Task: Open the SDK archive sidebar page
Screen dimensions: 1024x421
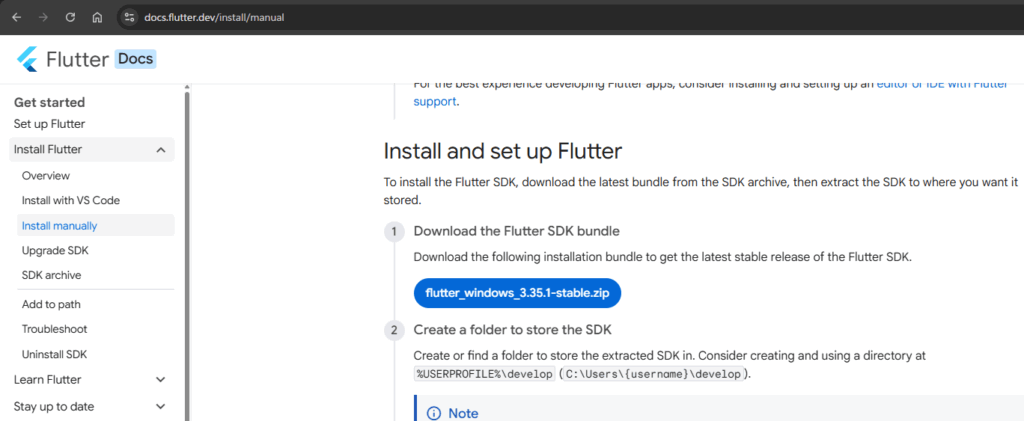Action: click(x=52, y=275)
